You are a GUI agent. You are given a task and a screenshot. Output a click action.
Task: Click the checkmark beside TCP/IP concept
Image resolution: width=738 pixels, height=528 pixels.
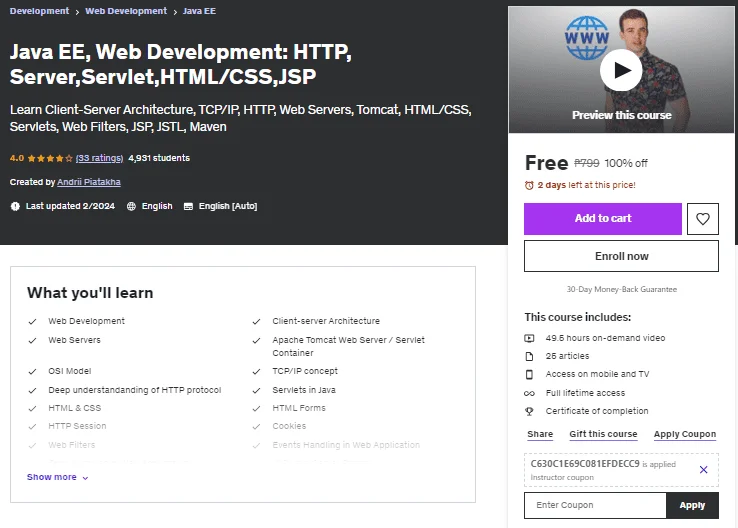coord(257,371)
